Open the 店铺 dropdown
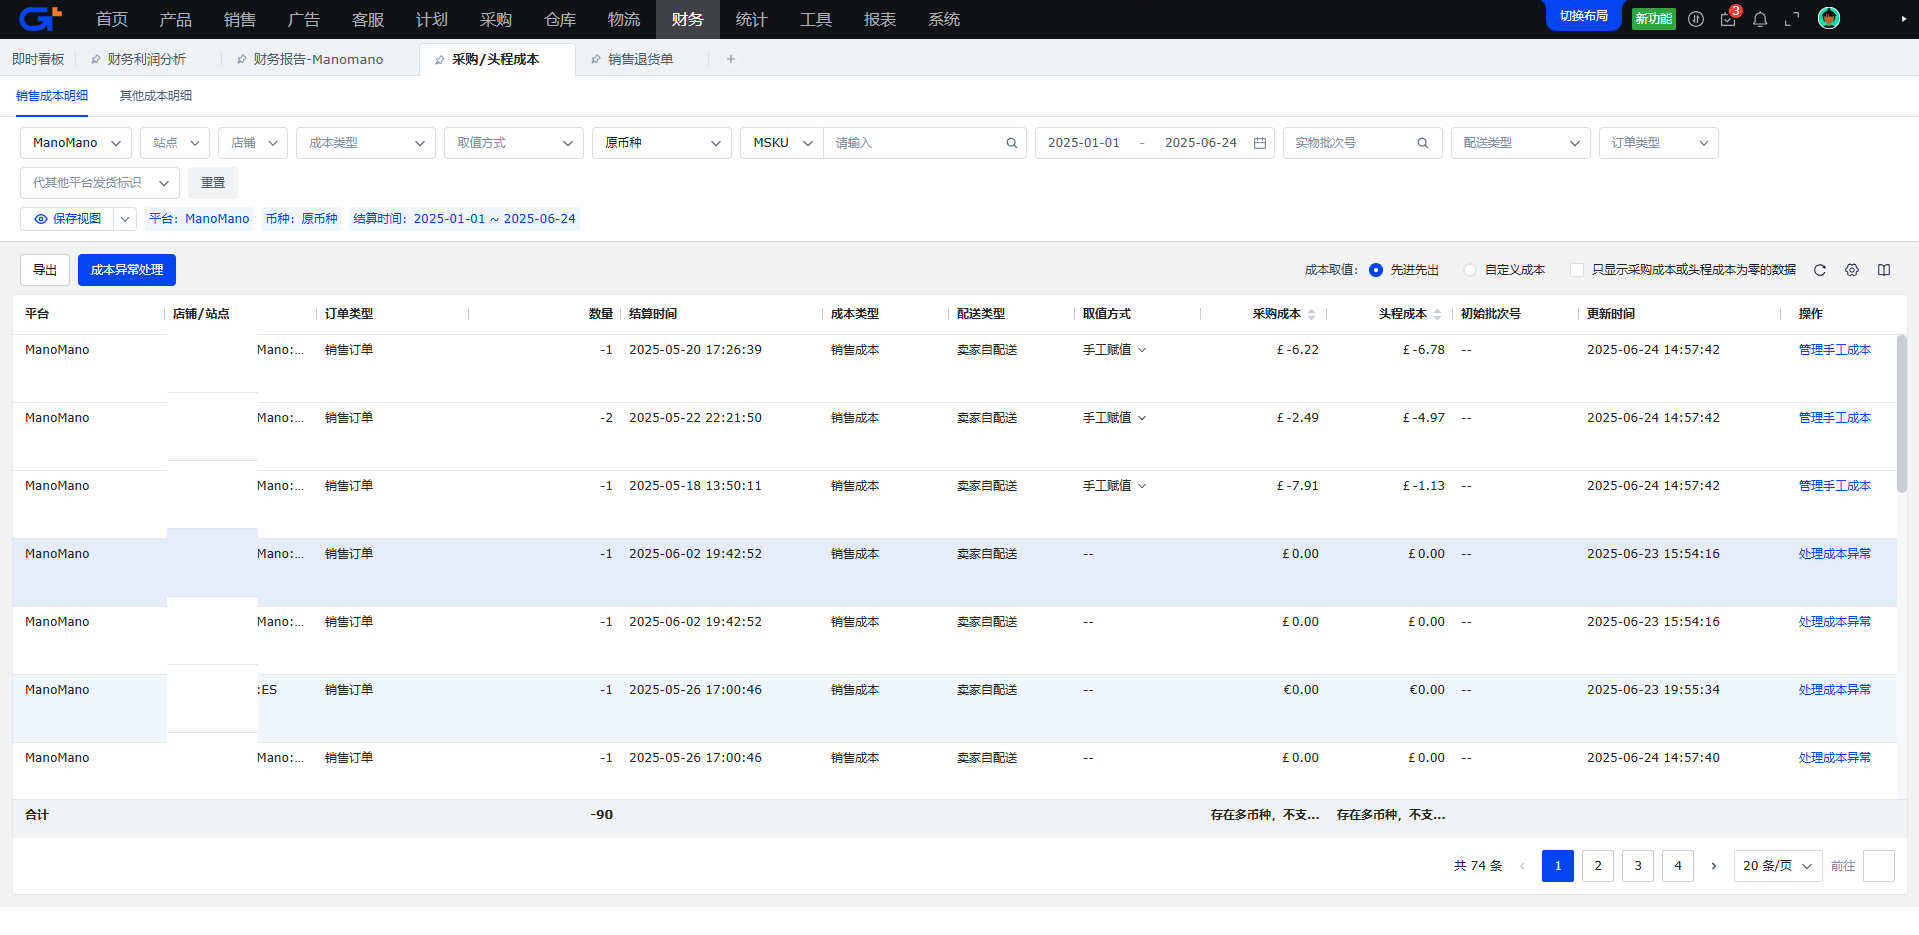Image resolution: width=1919 pixels, height=935 pixels. (253, 143)
